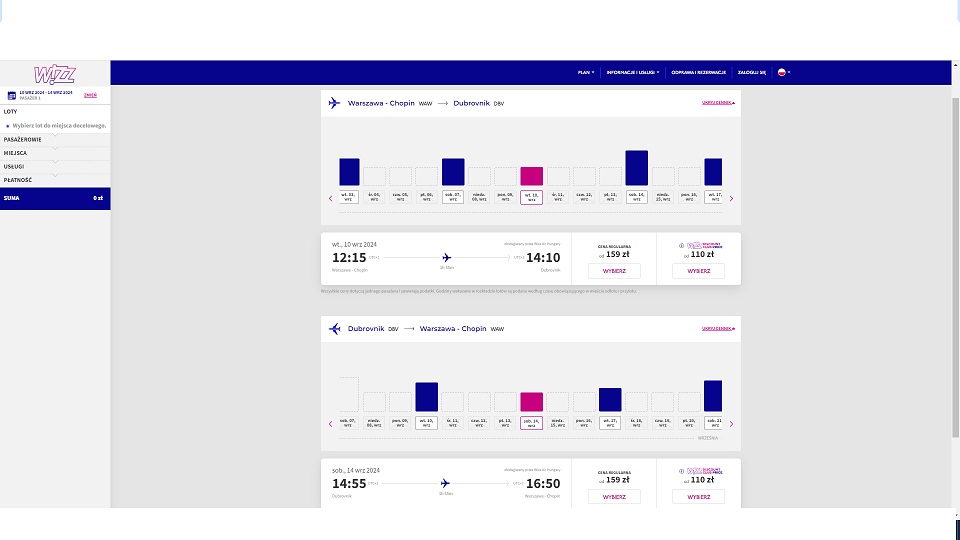Open the Zaloguj się menu item
960x540 pixels.
tap(752, 72)
